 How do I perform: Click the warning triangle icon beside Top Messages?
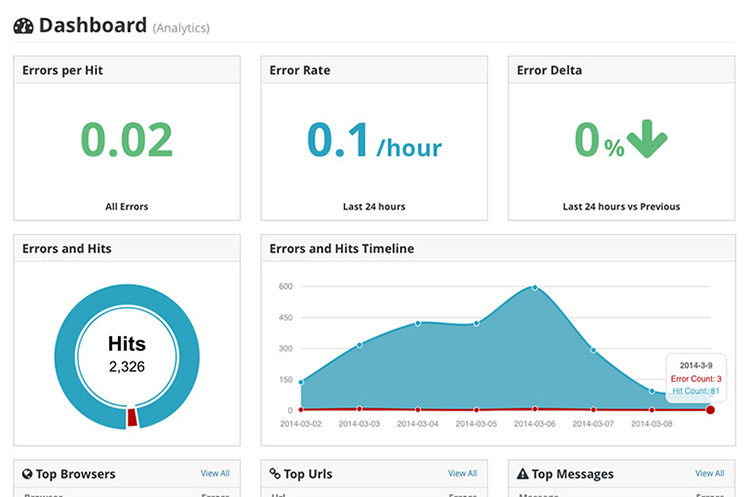[523, 474]
